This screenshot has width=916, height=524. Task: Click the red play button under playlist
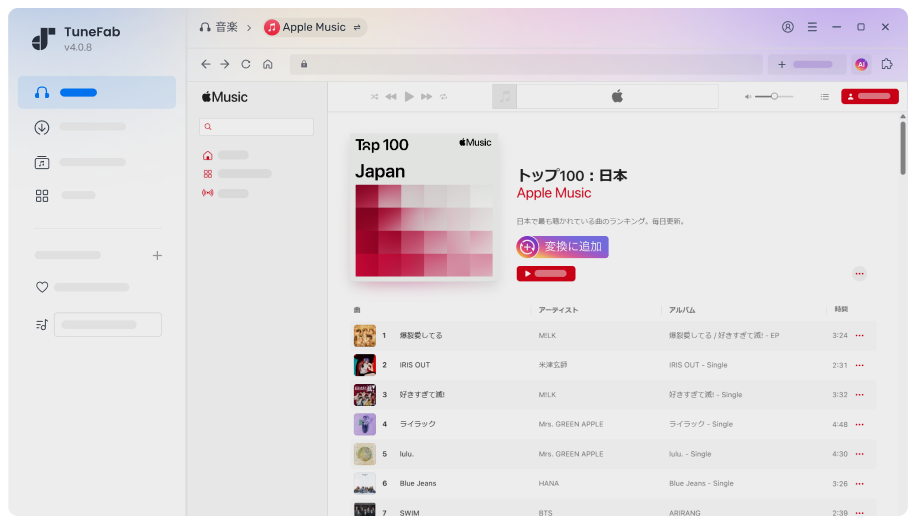545,274
